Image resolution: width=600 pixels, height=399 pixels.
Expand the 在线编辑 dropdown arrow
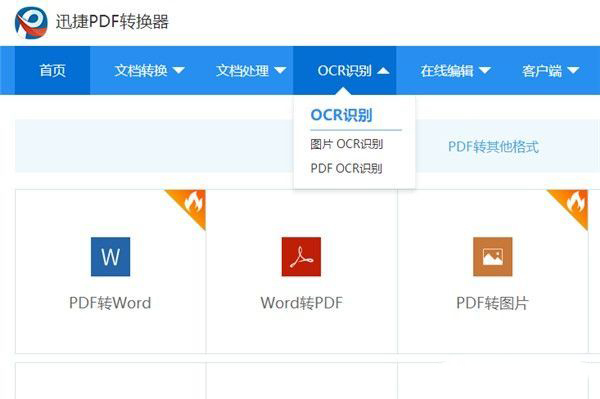pos(485,70)
